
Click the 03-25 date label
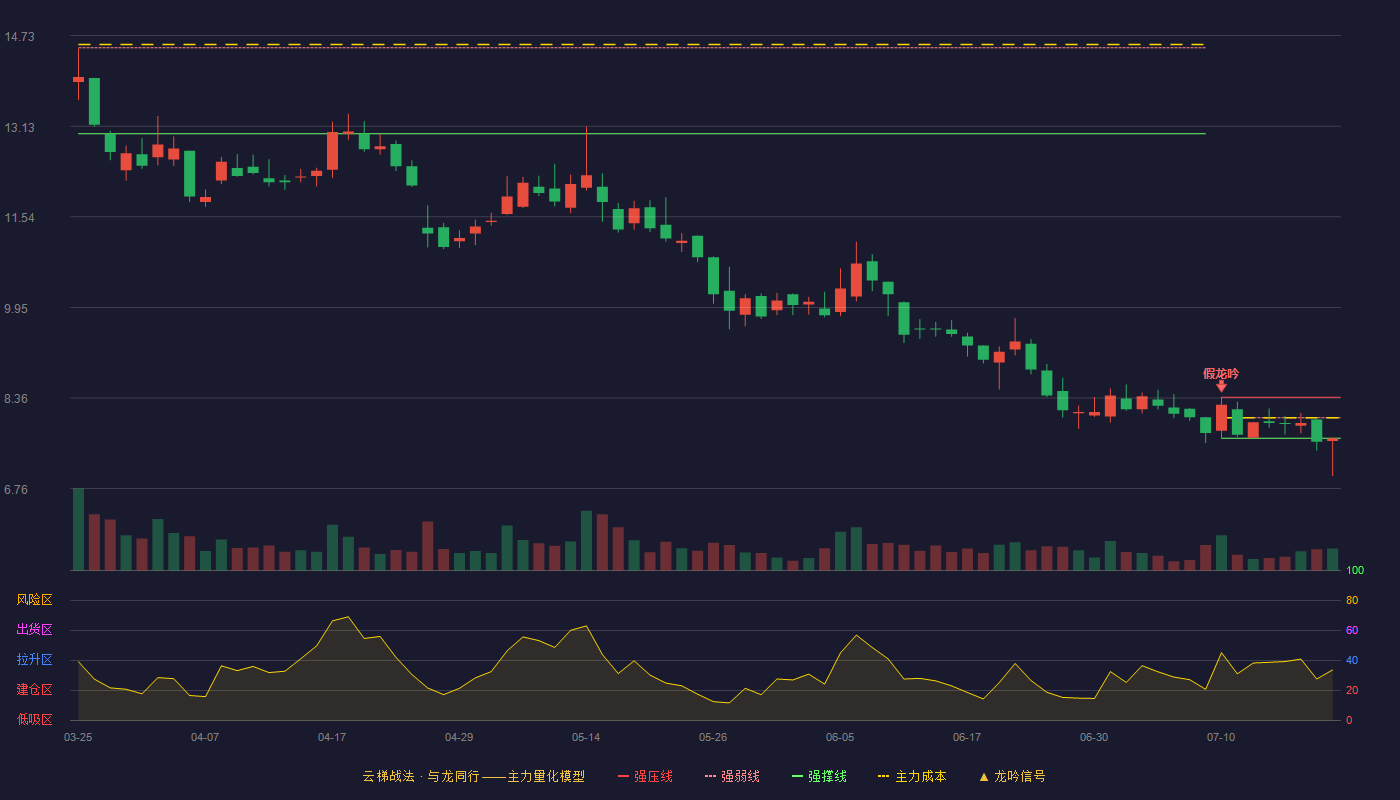coord(78,737)
